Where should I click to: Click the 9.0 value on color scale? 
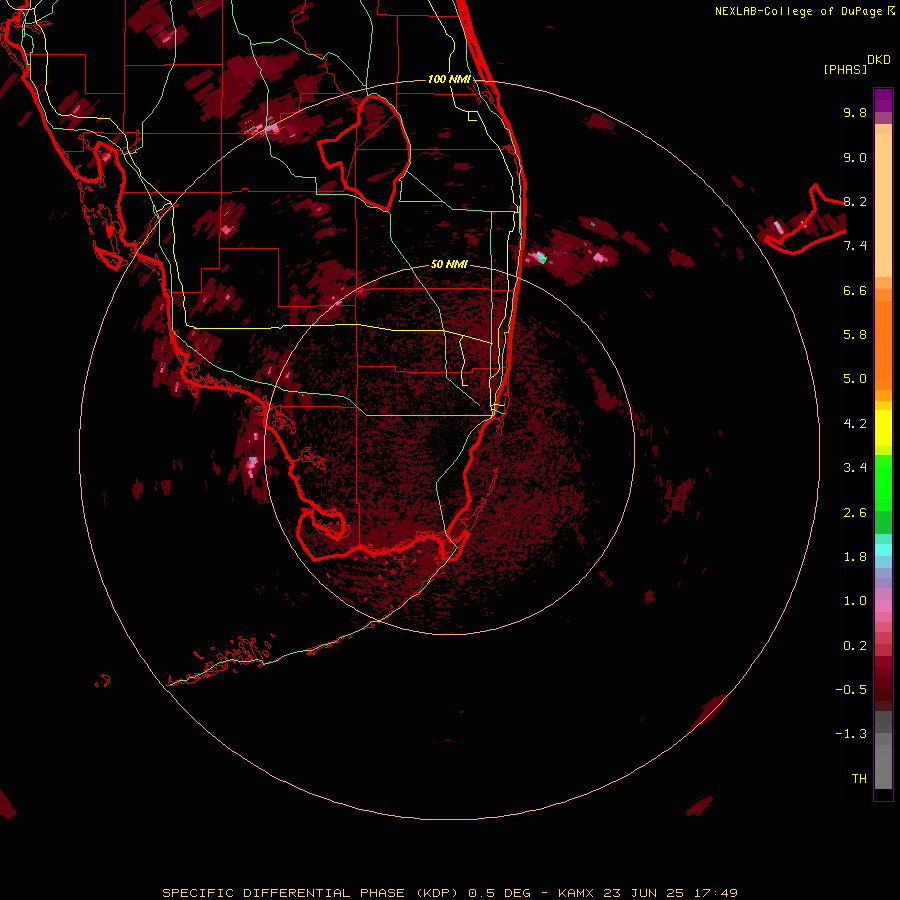point(855,157)
